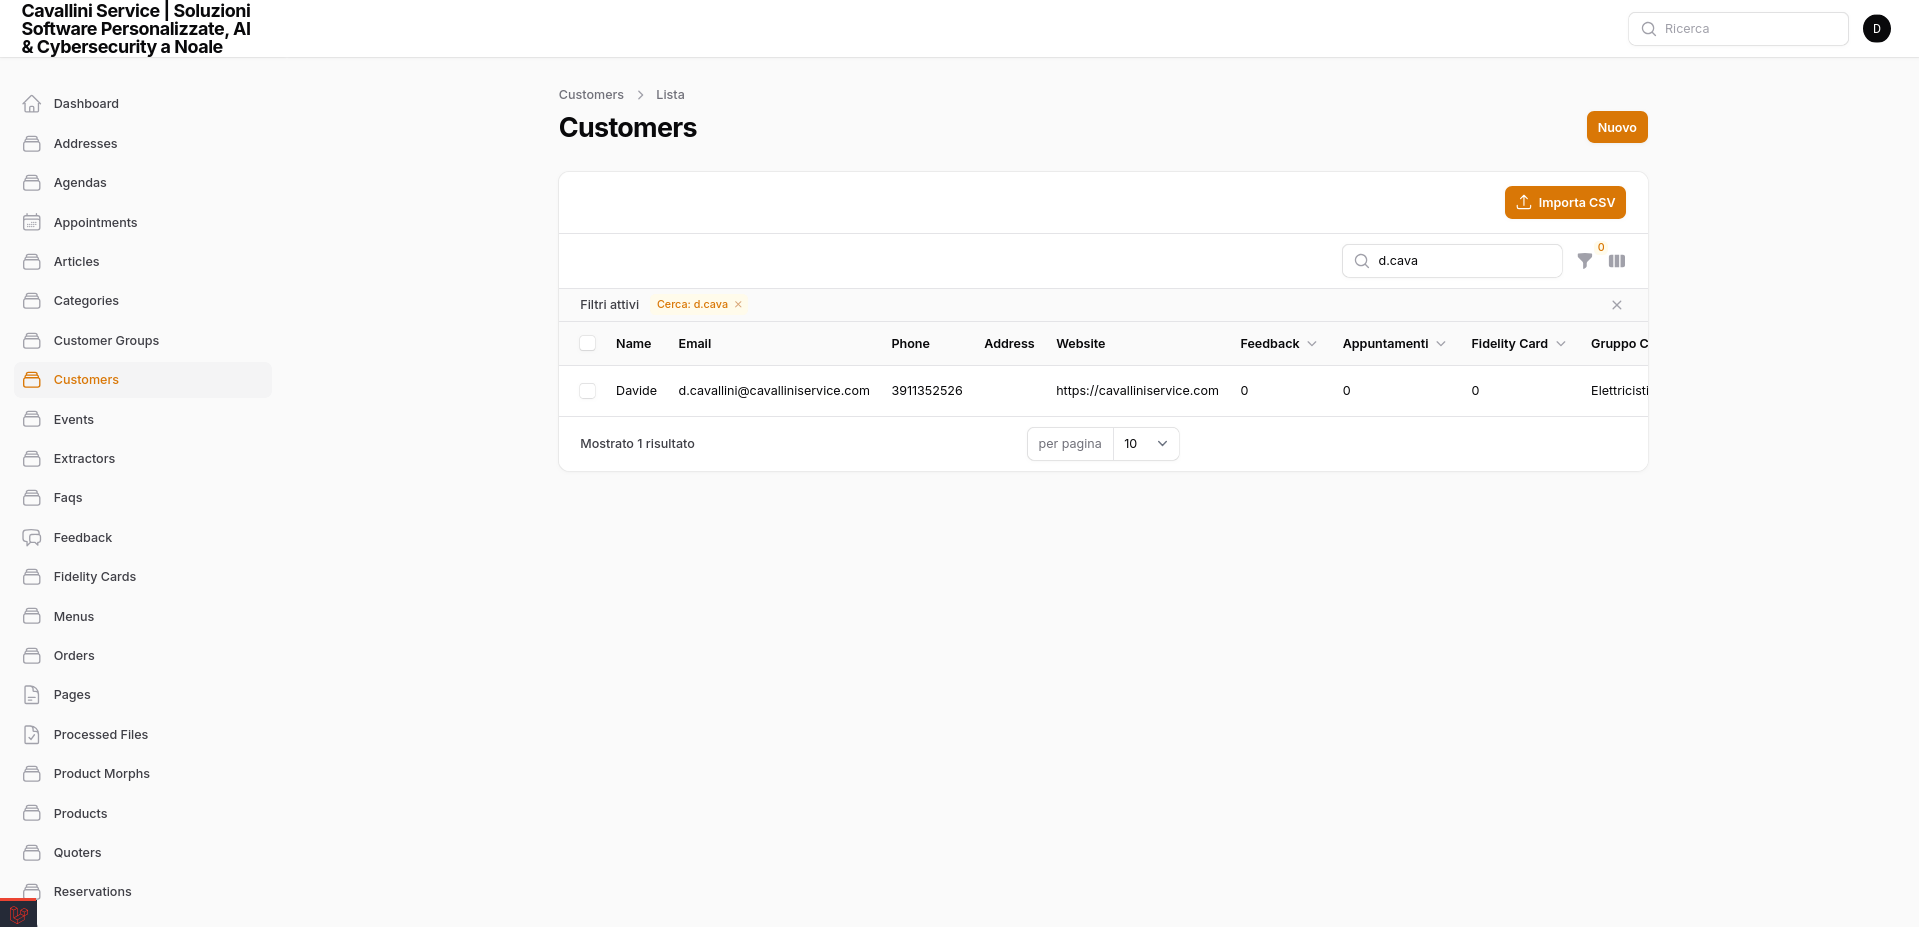
Task: Clear all active filters with the X
Action: click(x=1616, y=305)
